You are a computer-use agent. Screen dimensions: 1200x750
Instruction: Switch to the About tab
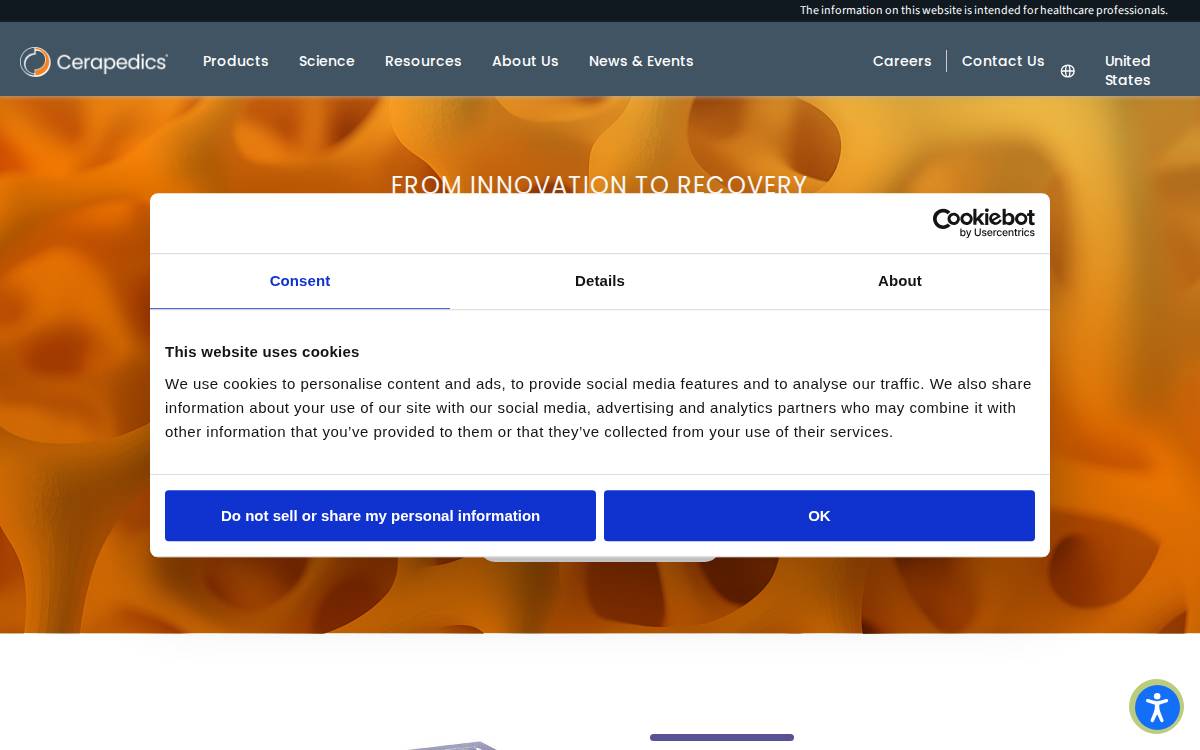[900, 281]
